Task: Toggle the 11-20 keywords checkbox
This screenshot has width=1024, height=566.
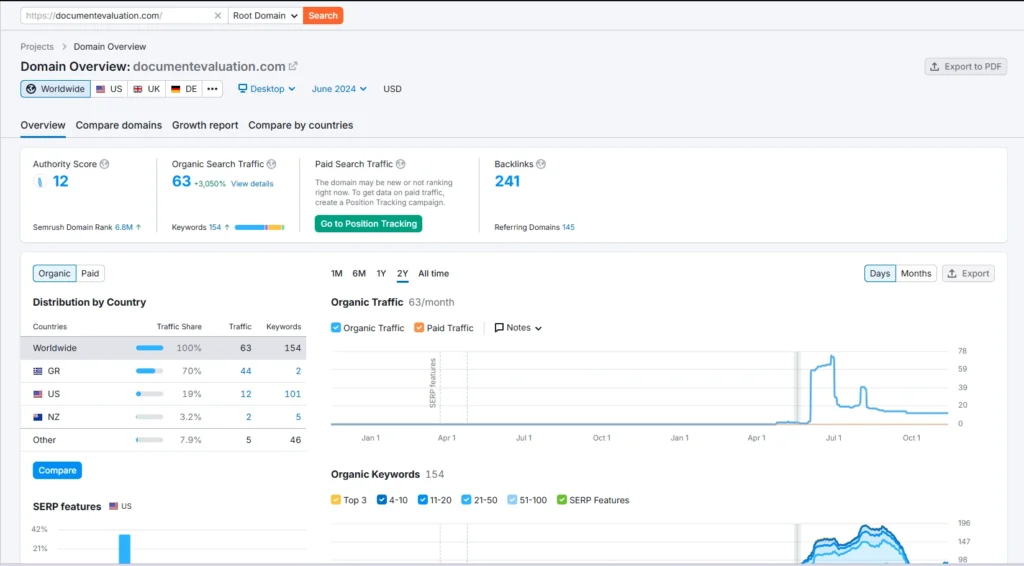Action: [423, 500]
